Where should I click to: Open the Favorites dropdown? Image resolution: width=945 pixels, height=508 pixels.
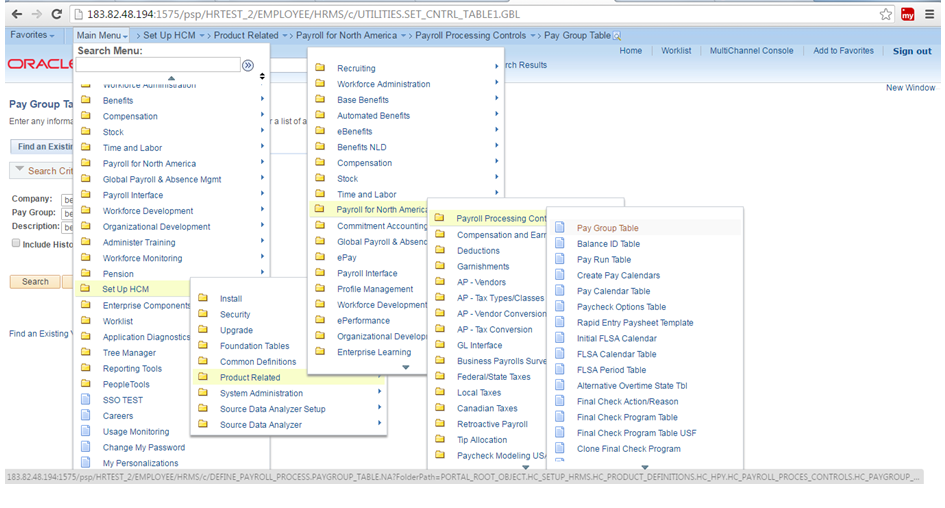[32, 36]
